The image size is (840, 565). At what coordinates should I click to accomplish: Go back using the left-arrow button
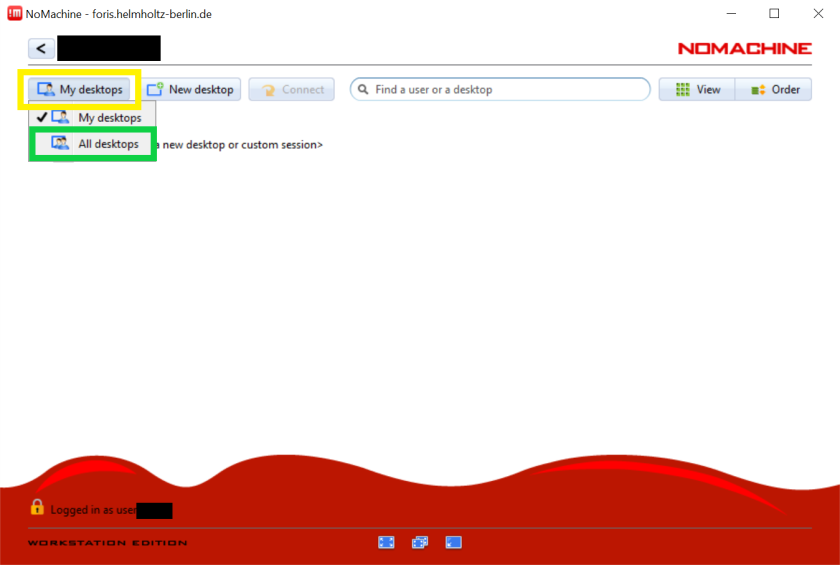click(41, 49)
